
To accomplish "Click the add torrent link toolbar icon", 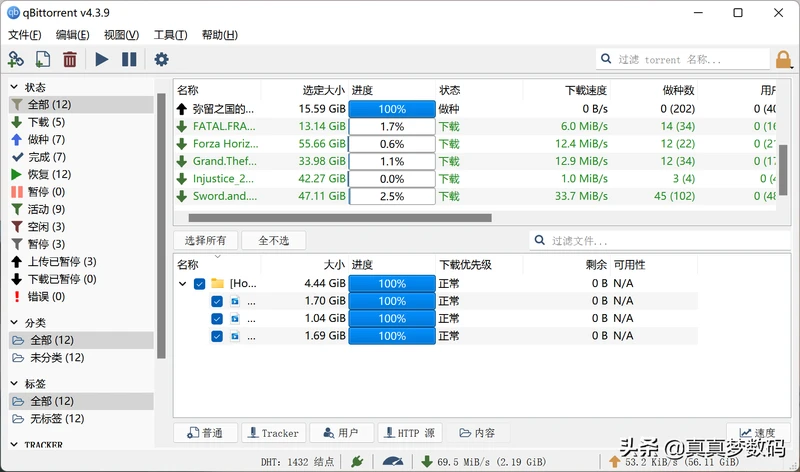I will (x=15, y=60).
